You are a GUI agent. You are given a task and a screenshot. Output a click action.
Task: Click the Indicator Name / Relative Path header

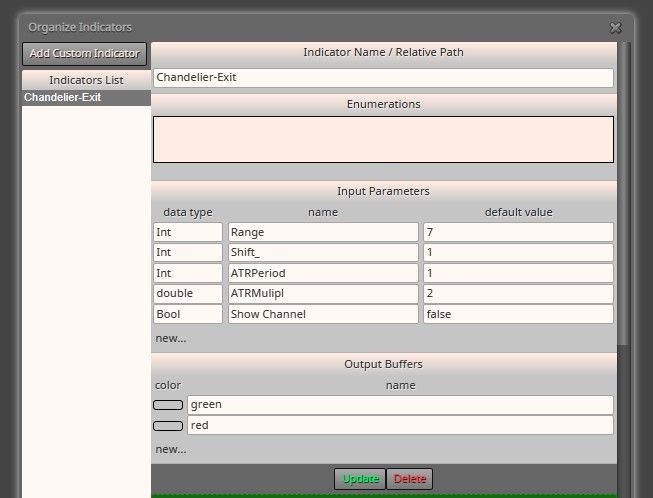click(384, 52)
